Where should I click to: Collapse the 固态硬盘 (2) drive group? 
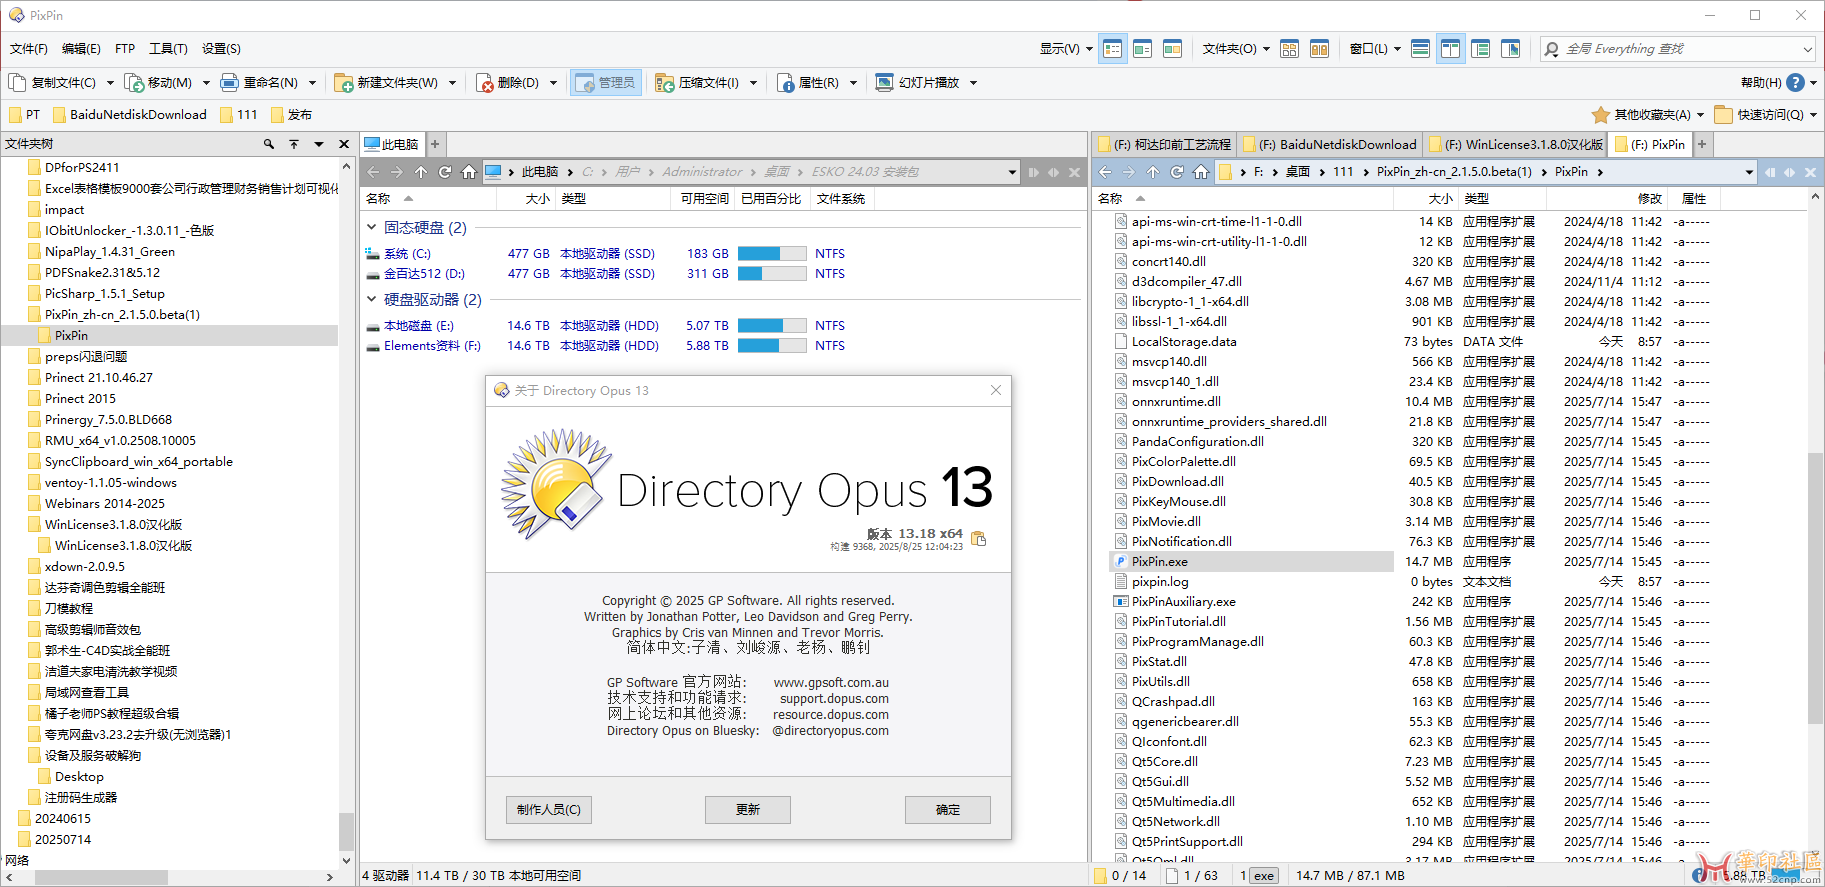[x=372, y=228]
